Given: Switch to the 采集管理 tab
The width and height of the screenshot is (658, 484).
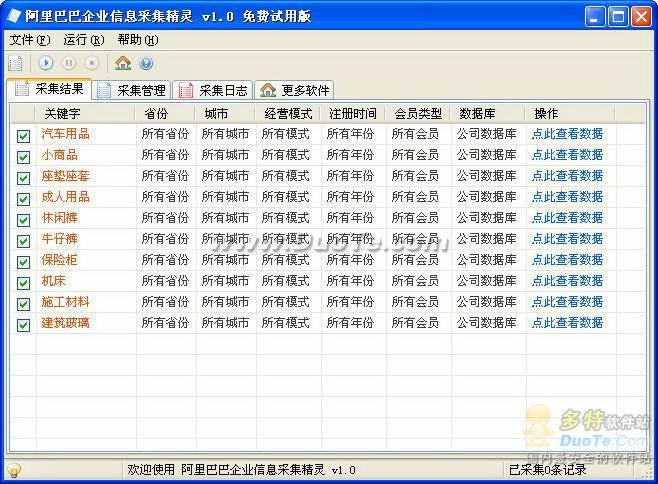Looking at the screenshot, I should (132, 90).
